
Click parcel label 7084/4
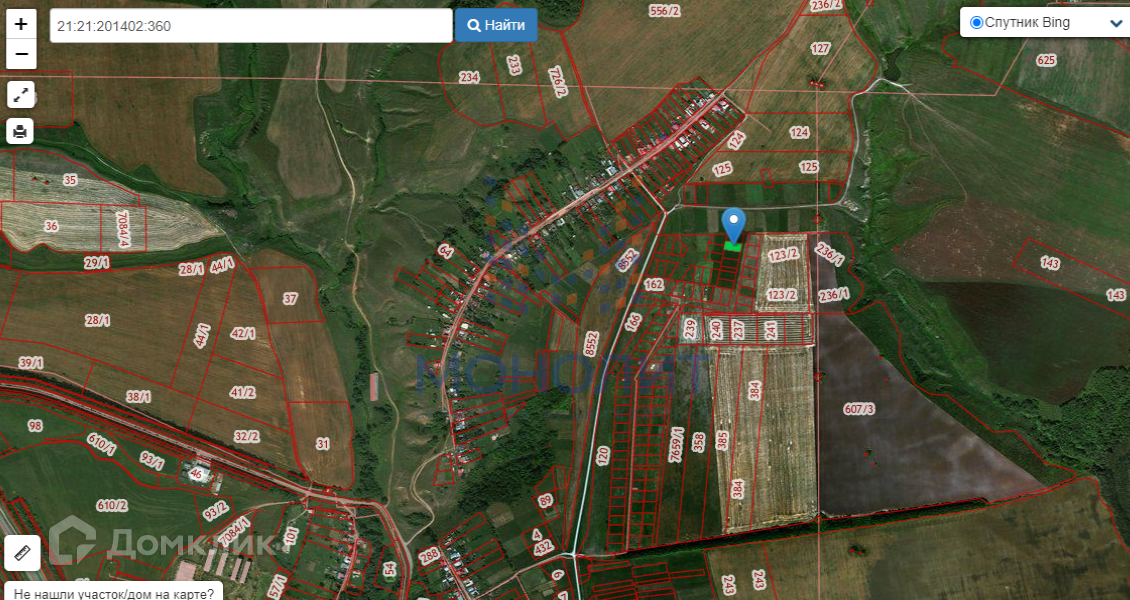pyautogui.click(x=123, y=229)
